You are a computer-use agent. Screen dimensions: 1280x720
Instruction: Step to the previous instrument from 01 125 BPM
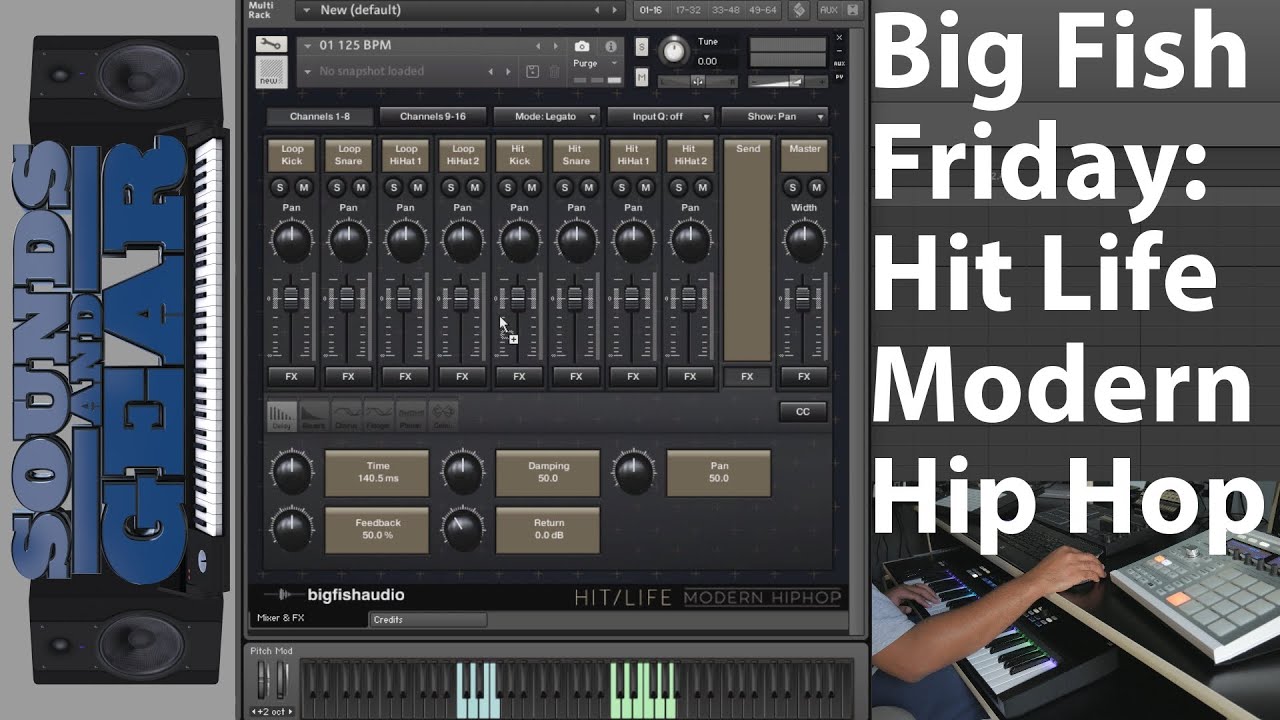[538, 46]
